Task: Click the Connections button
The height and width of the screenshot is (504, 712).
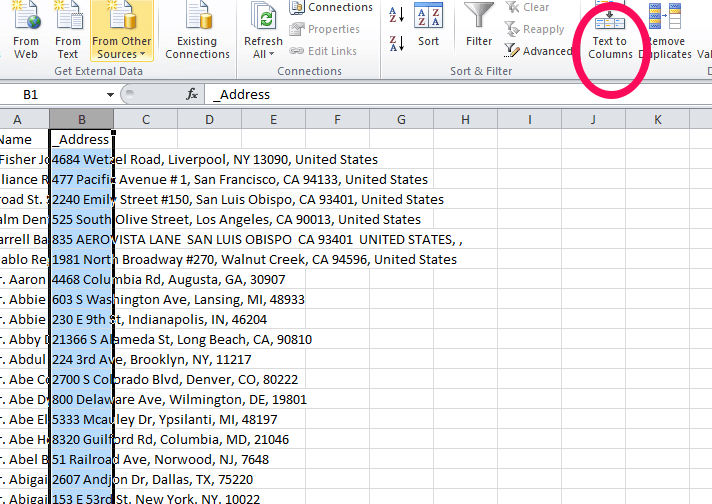Action: pyautogui.click(x=331, y=7)
